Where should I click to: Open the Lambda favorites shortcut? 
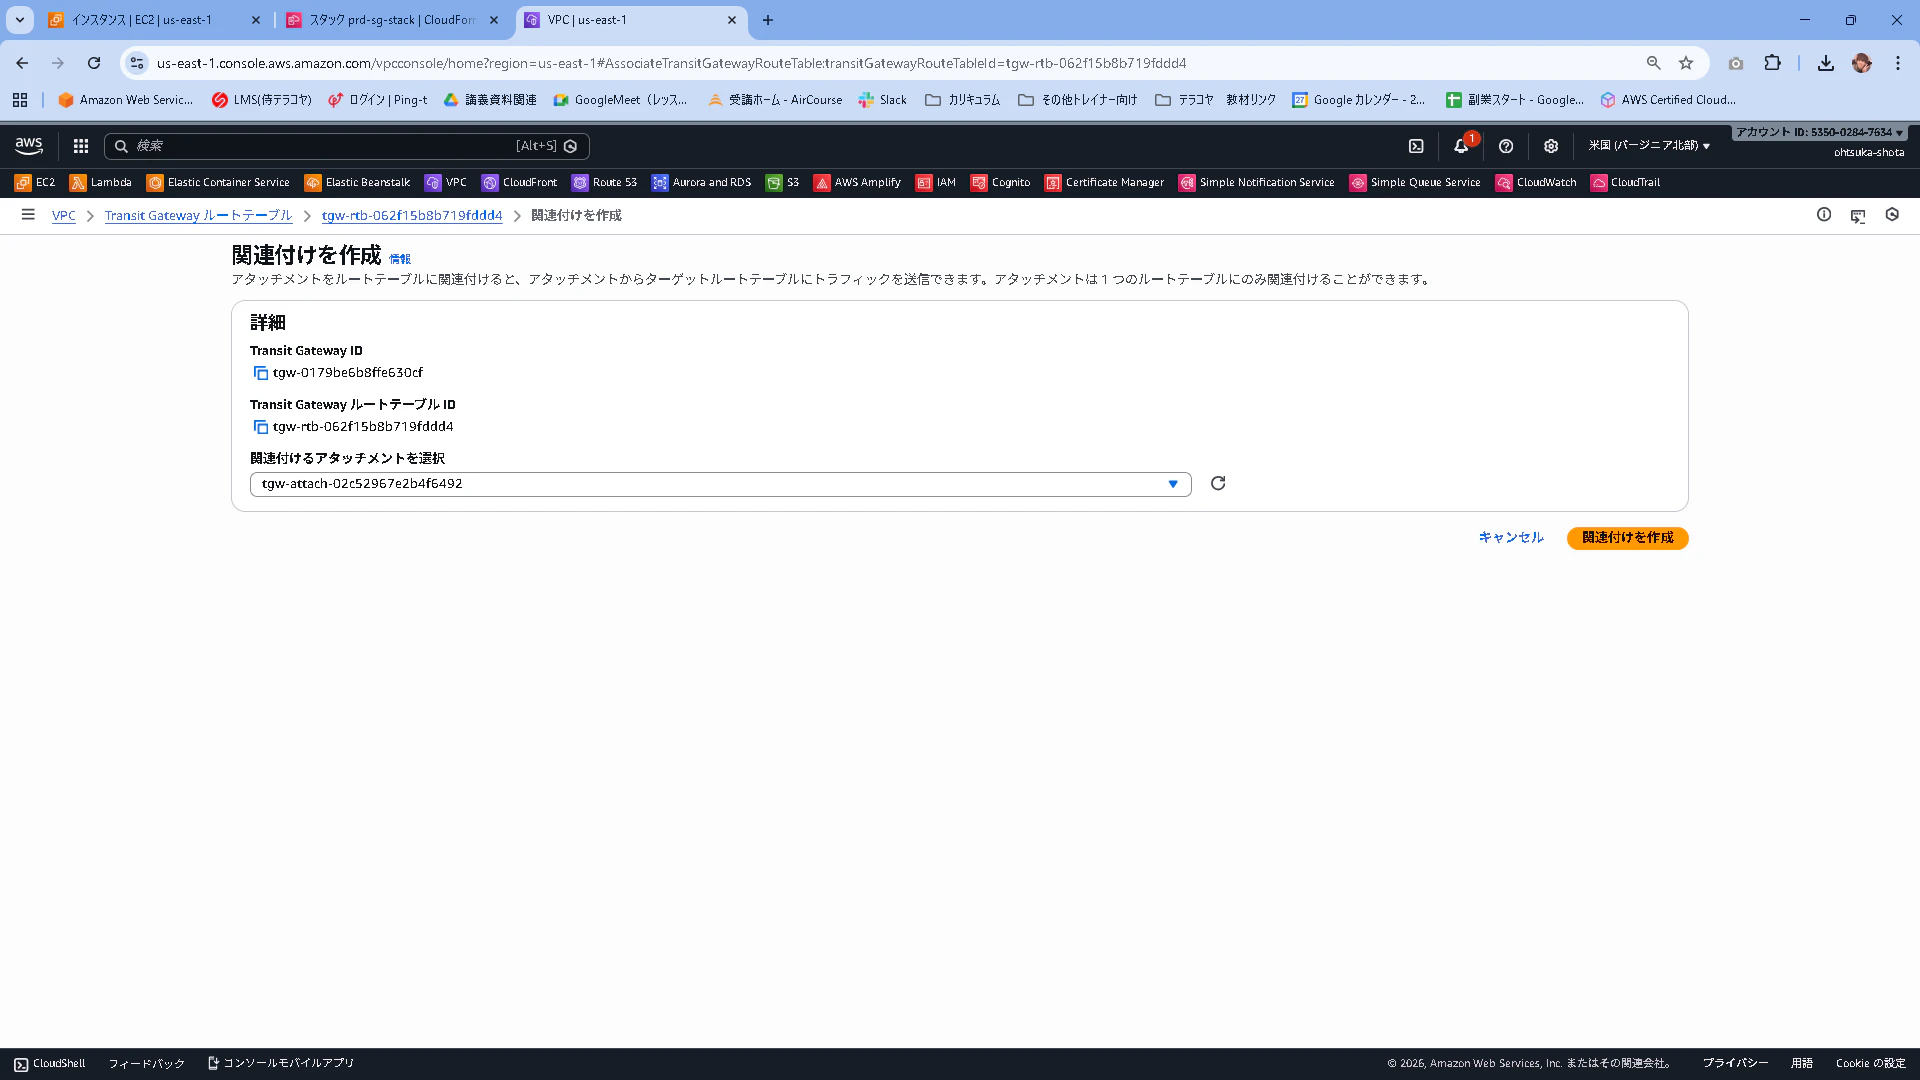tap(100, 183)
